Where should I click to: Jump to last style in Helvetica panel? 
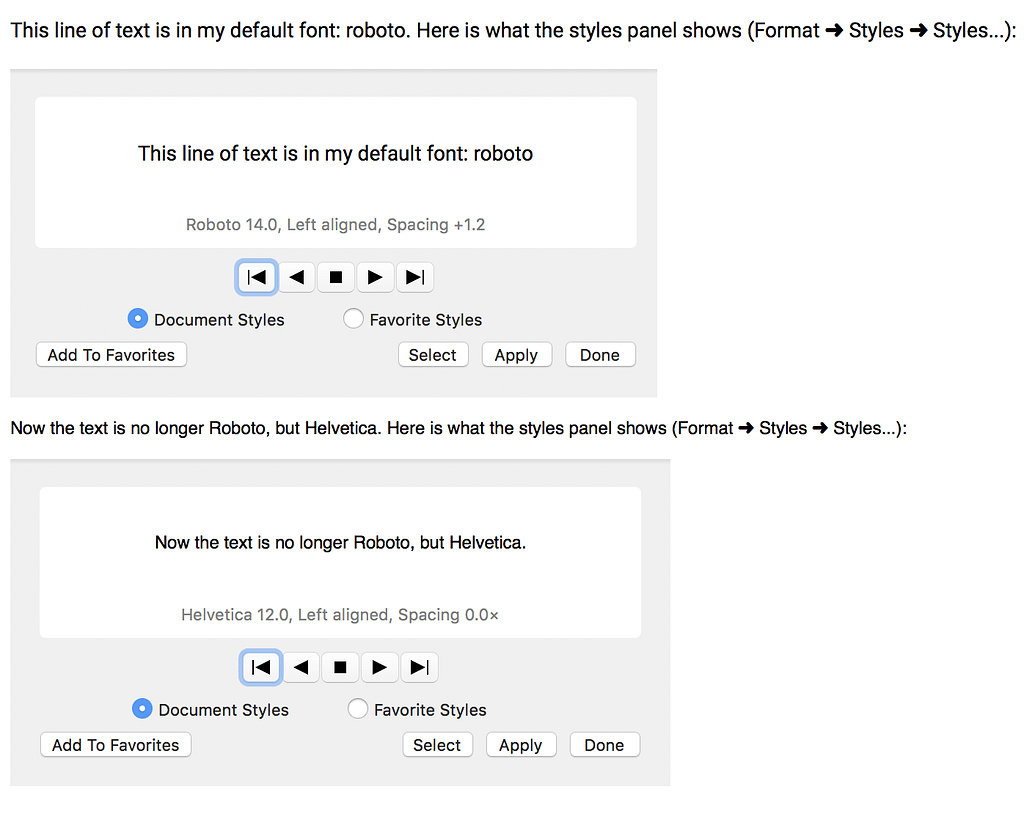point(419,667)
